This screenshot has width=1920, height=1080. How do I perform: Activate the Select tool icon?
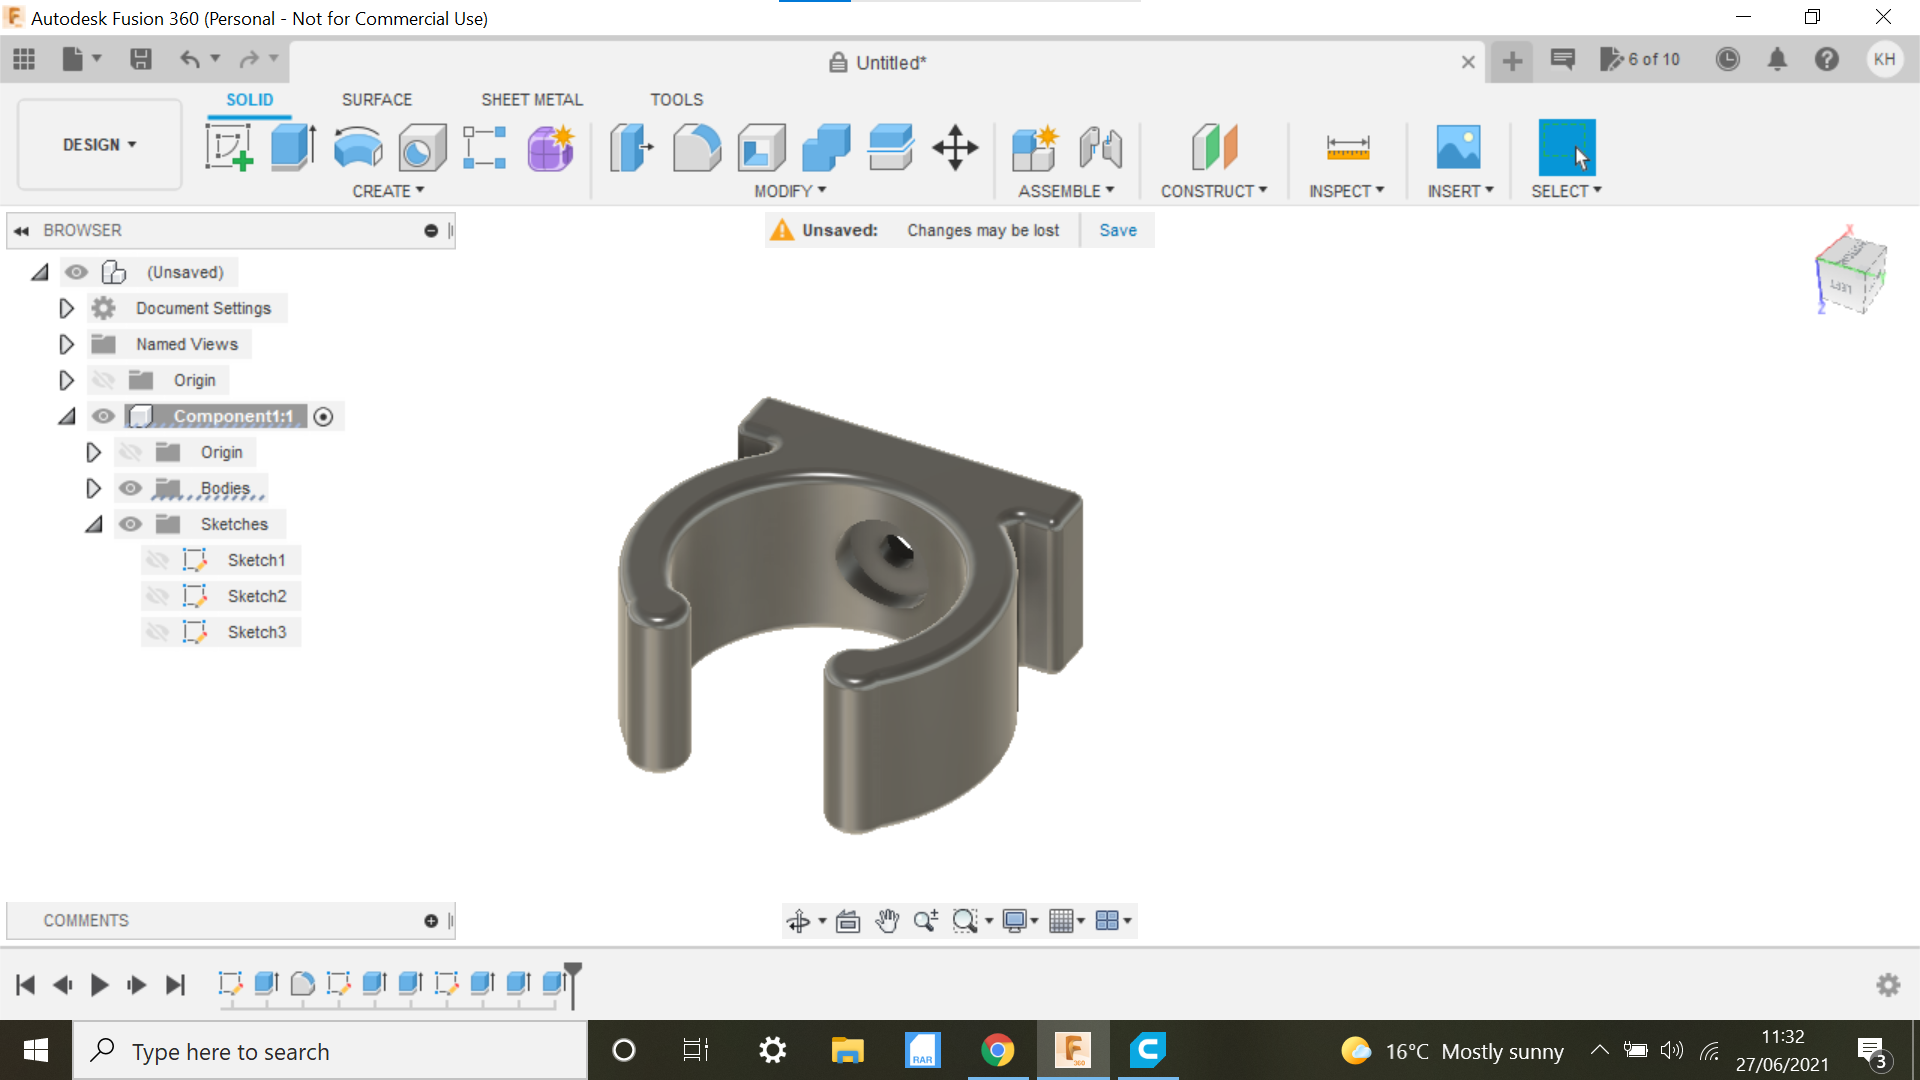tap(1567, 148)
